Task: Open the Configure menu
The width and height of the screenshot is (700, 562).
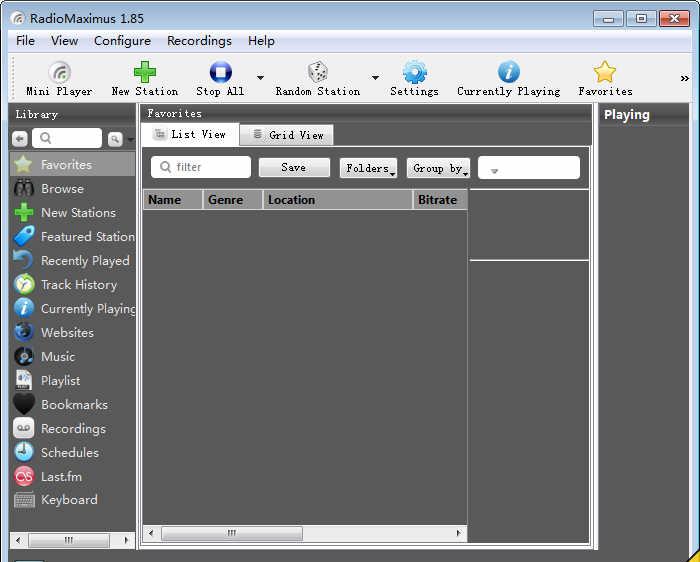Action: (122, 41)
